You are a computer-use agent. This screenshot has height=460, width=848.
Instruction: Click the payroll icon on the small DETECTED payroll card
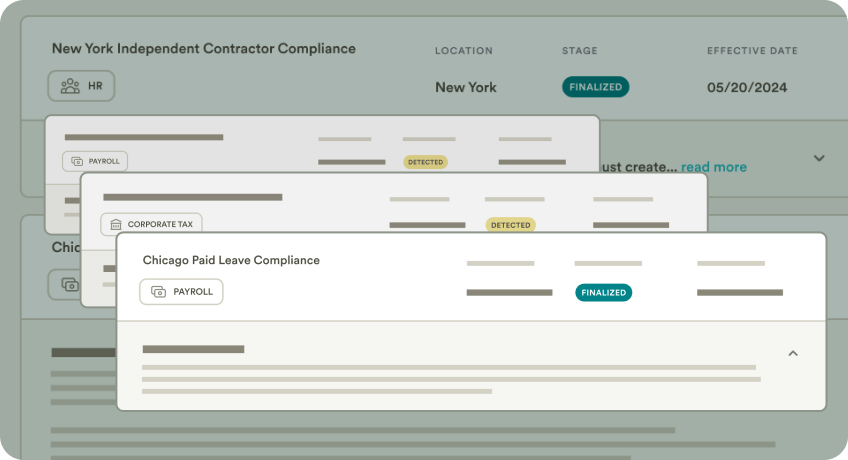[77, 161]
